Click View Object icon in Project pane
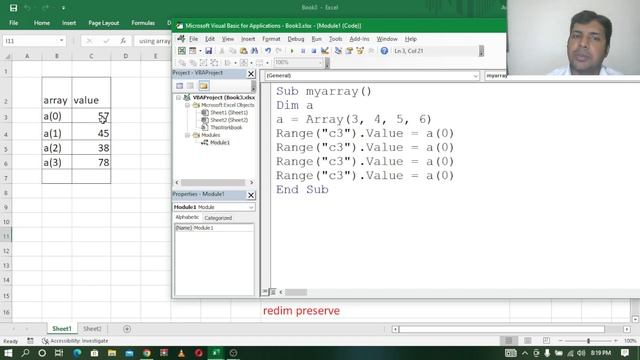 click(x=191, y=86)
